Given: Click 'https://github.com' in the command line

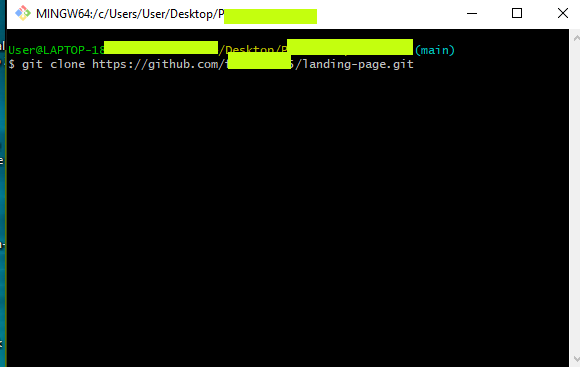Looking at the screenshot, I should (x=155, y=64).
